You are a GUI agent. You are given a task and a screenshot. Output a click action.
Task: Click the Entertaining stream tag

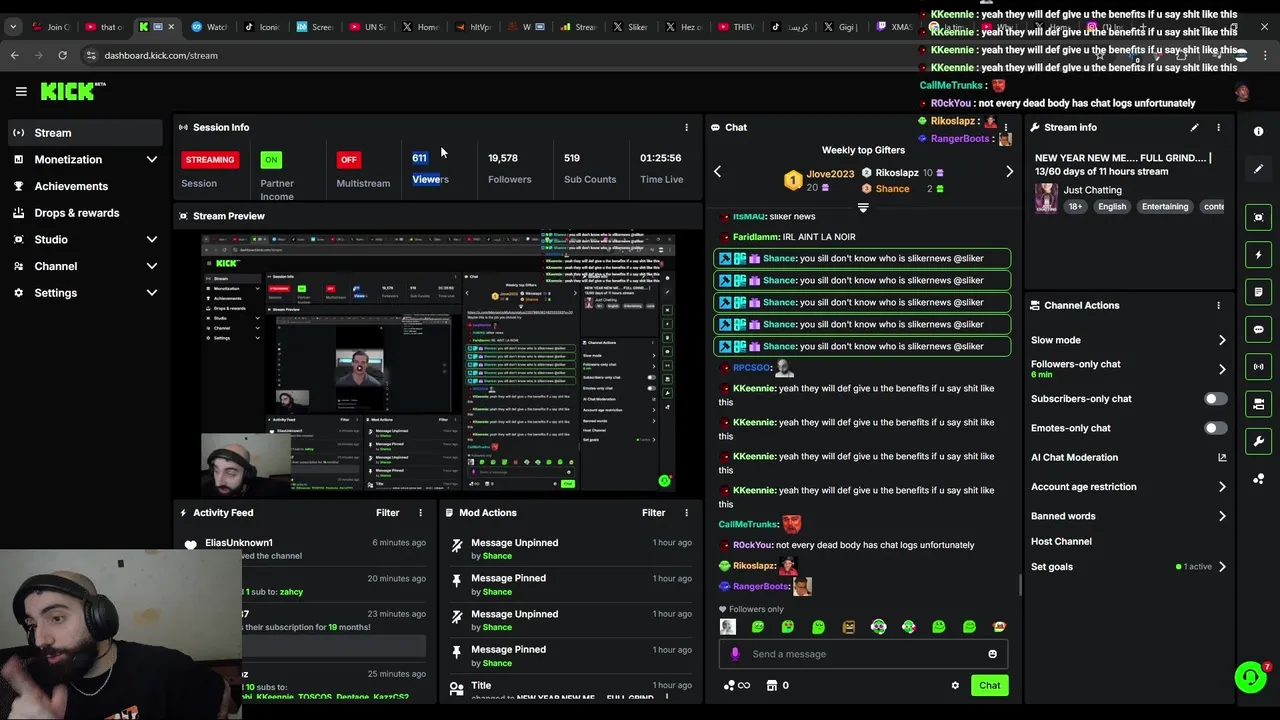pyautogui.click(x=1165, y=207)
